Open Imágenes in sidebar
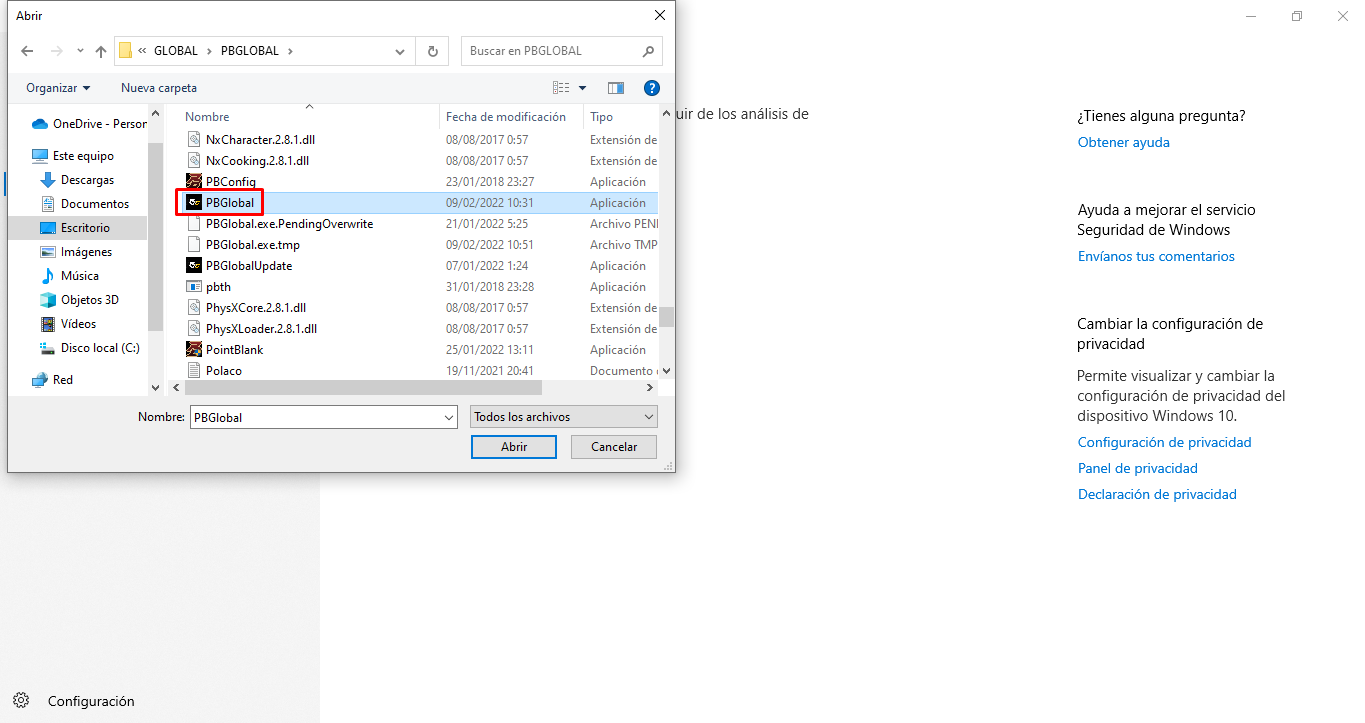Image resolution: width=1365 pixels, height=723 pixels. coord(77,252)
